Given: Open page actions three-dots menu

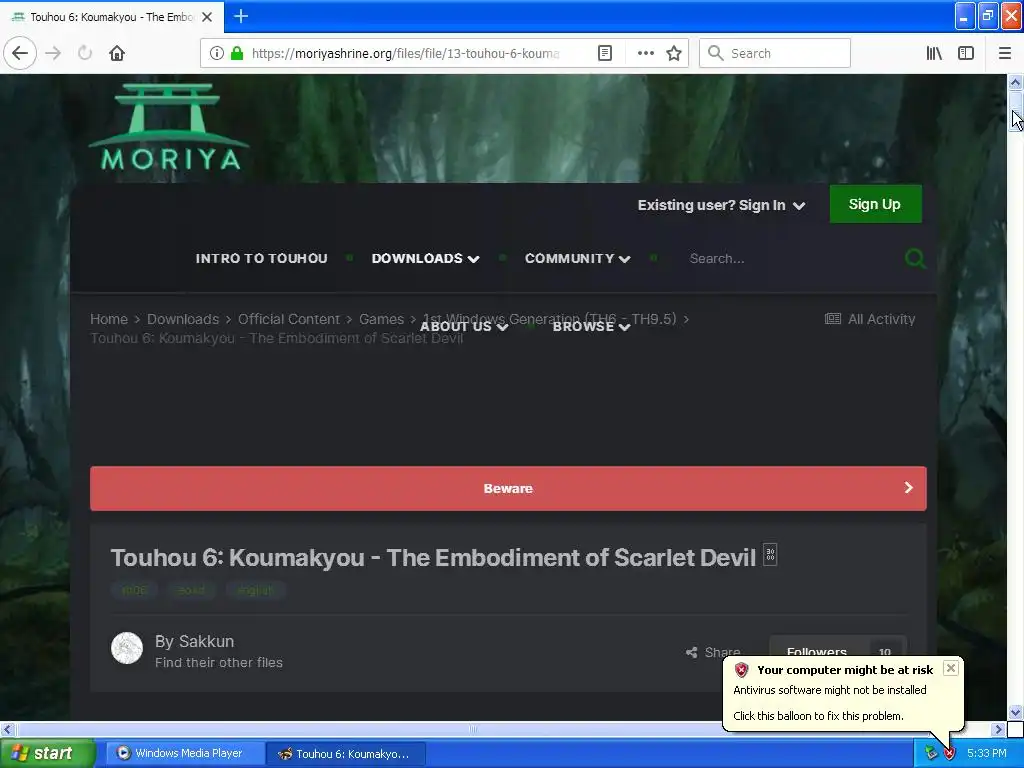Looking at the screenshot, I should [x=645, y=53].
